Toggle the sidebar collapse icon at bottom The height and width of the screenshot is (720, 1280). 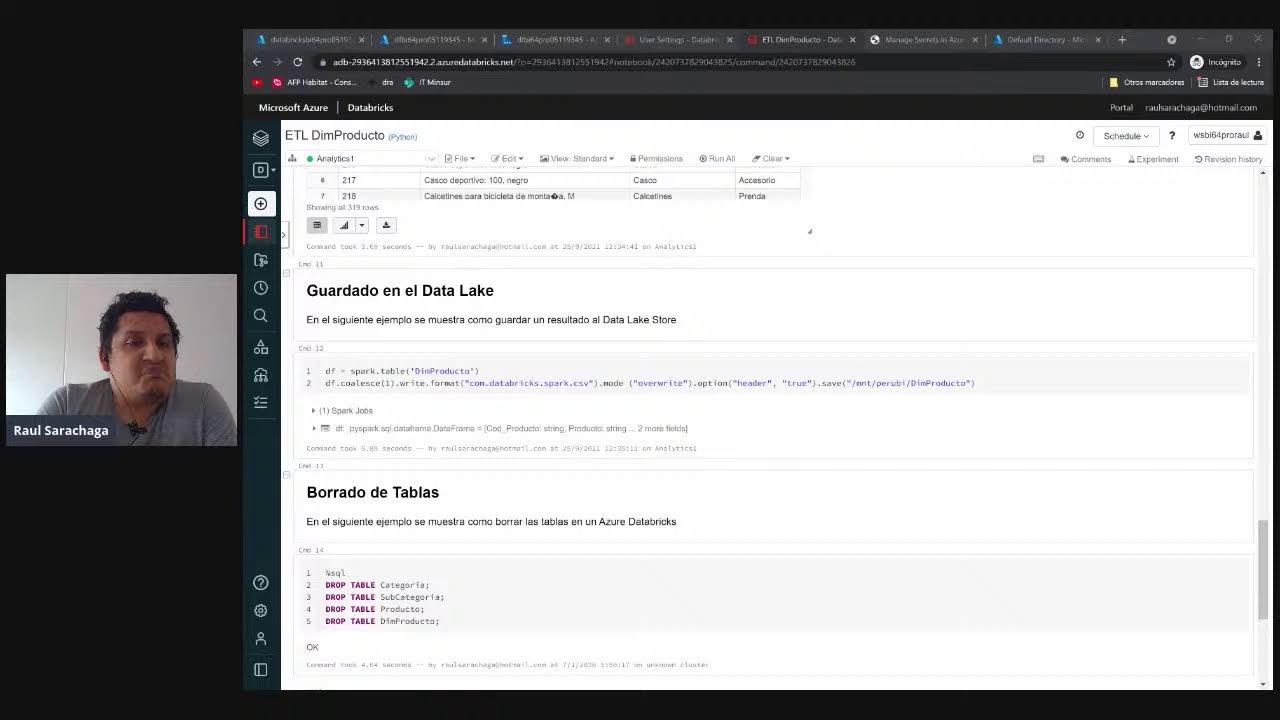(x=261, y=670)
